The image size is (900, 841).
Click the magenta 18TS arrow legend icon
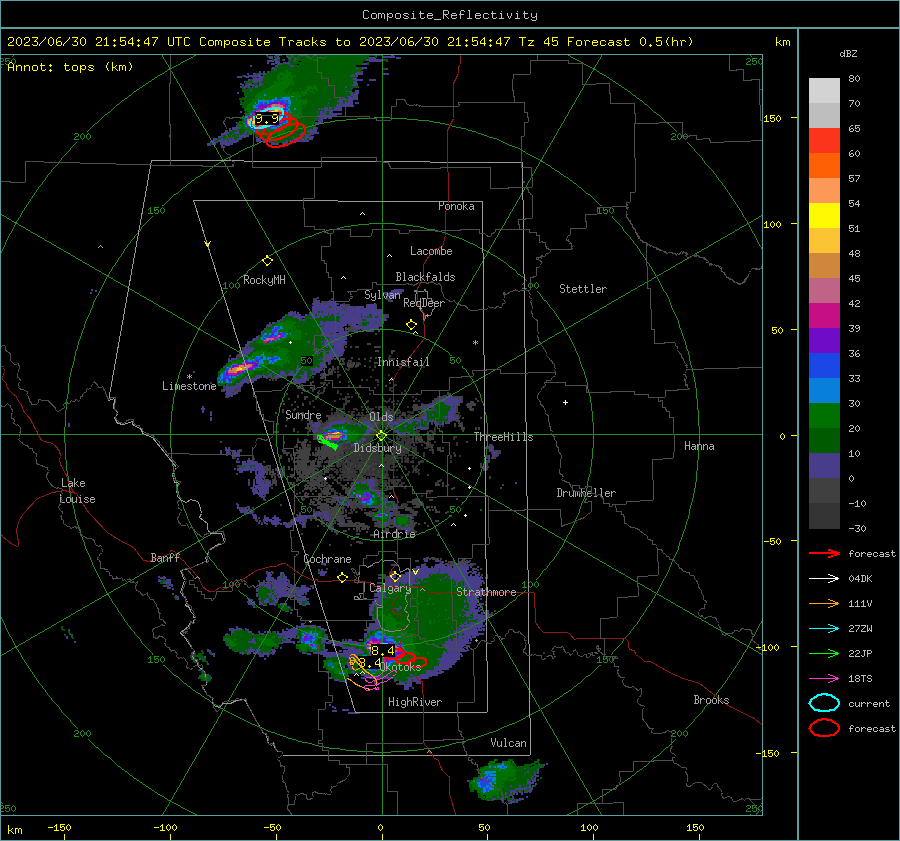click(824, 679)
